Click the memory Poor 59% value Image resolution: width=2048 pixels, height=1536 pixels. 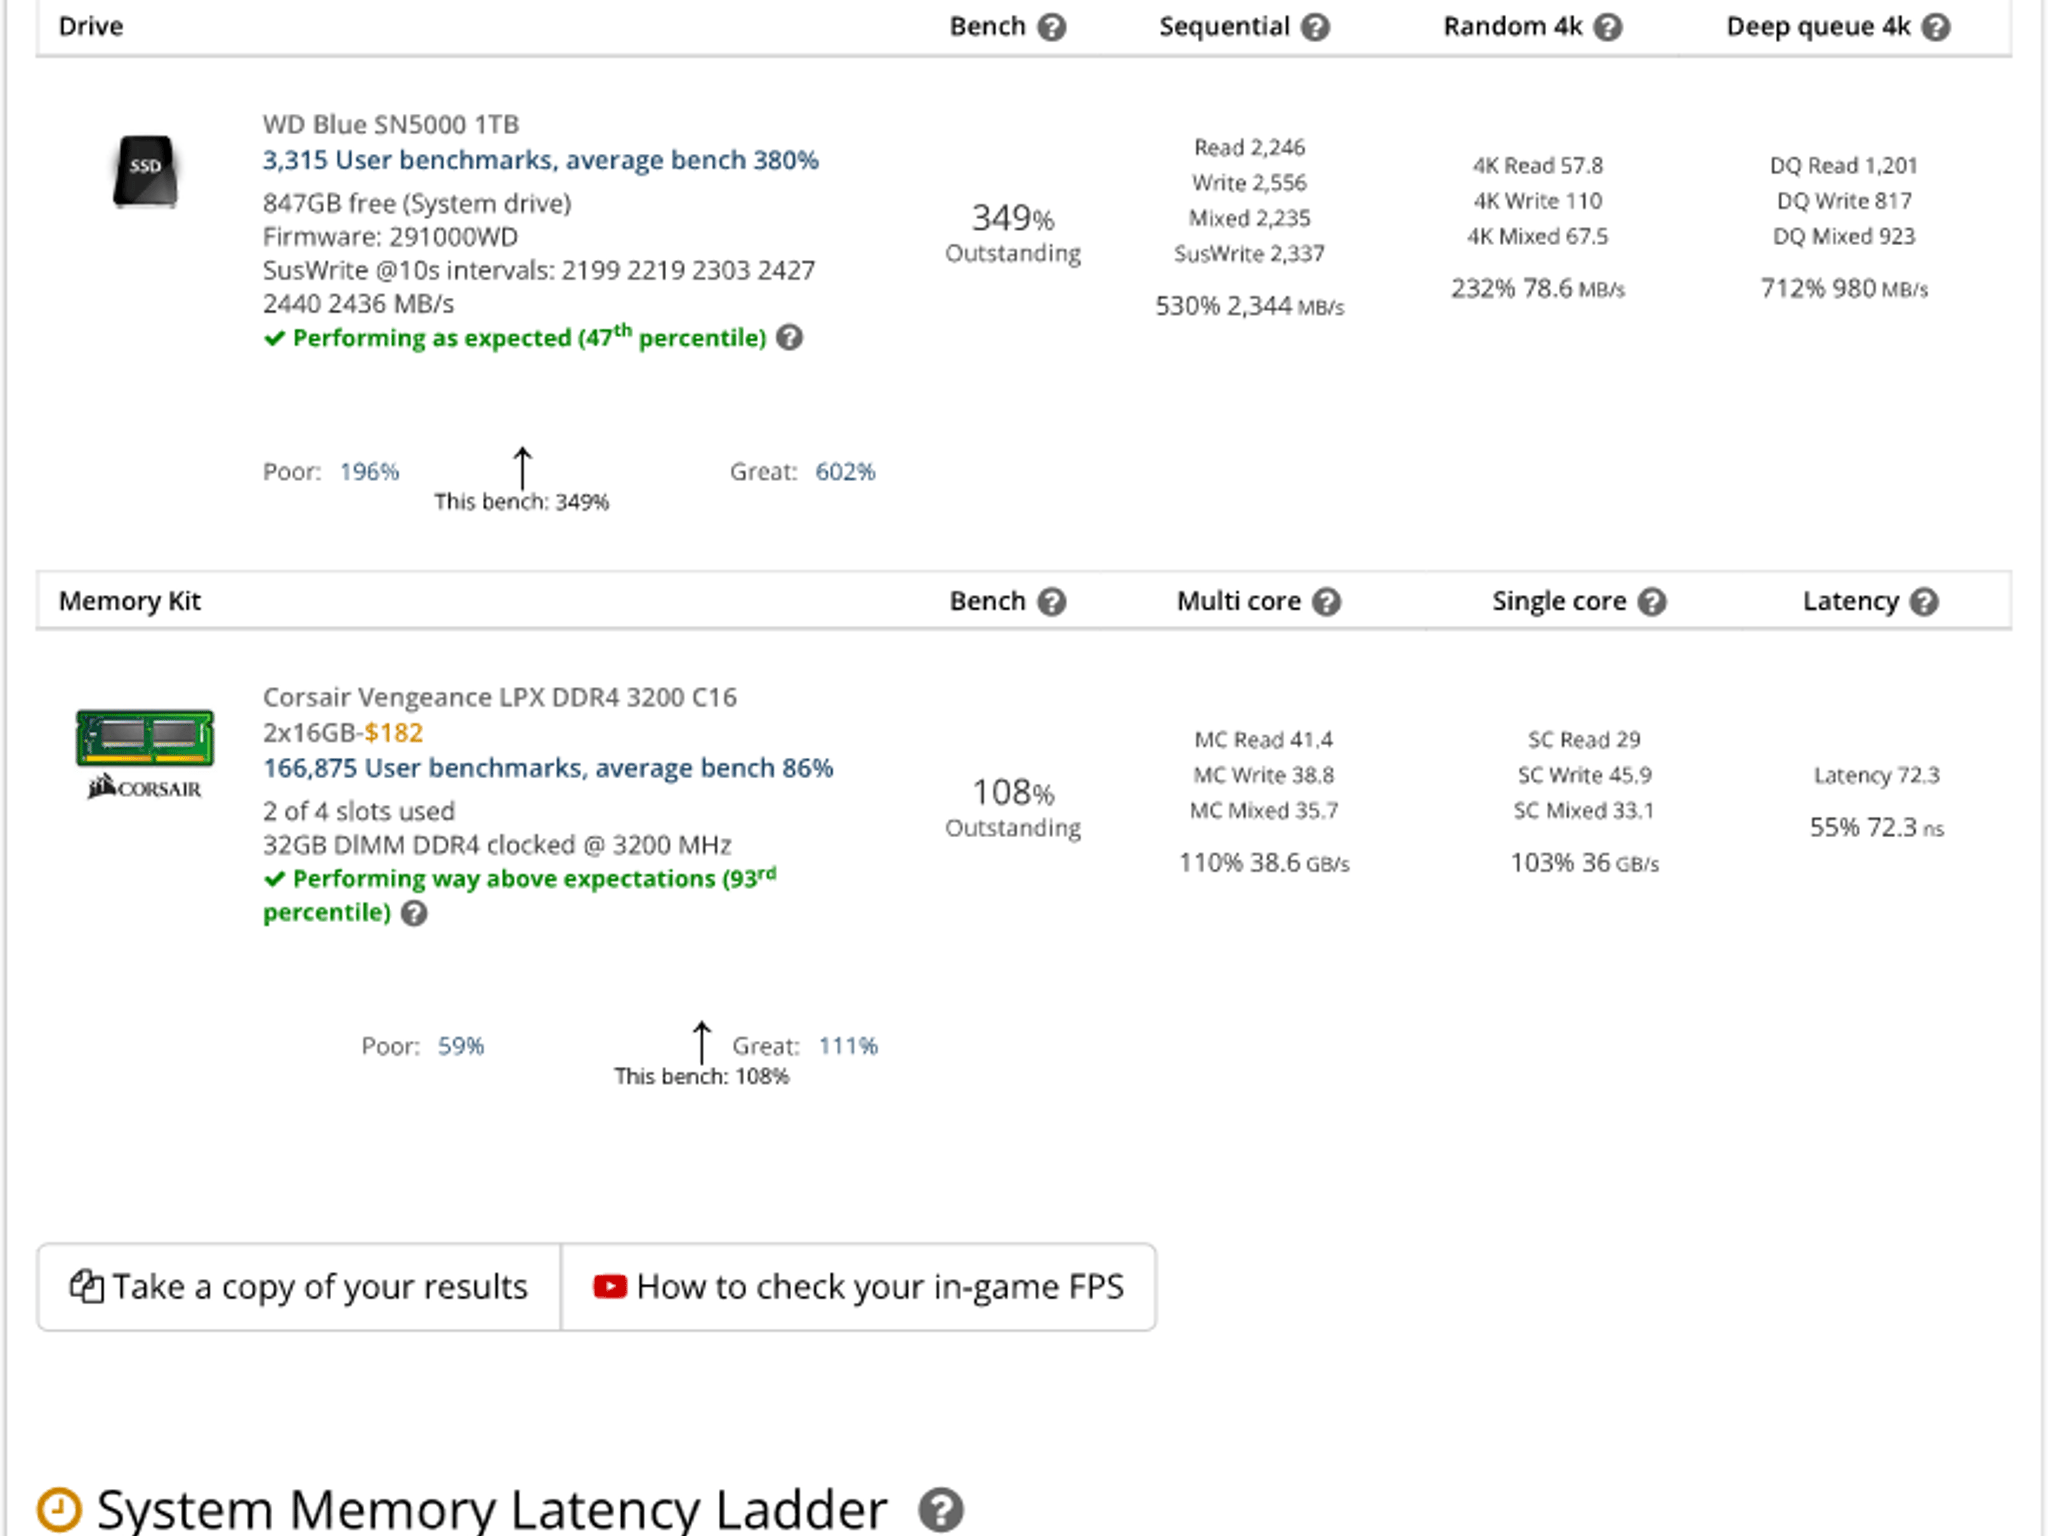click(461, 1047)
